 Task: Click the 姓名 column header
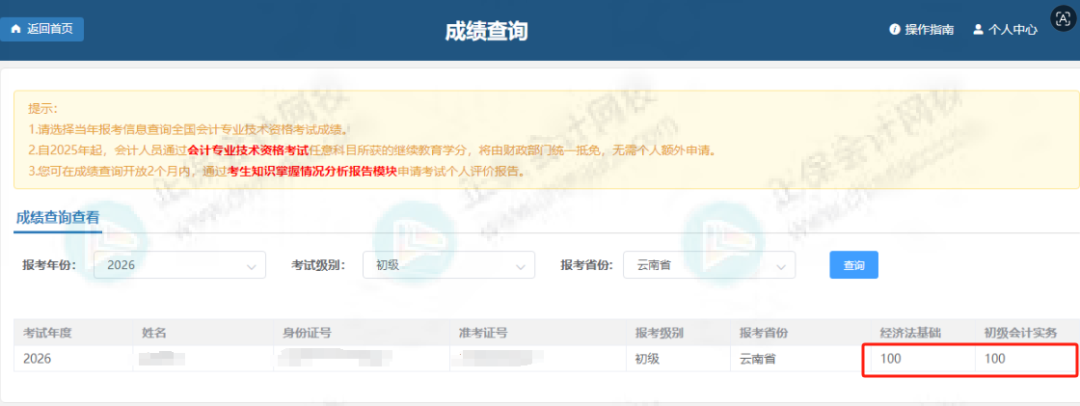coord(154,333)
